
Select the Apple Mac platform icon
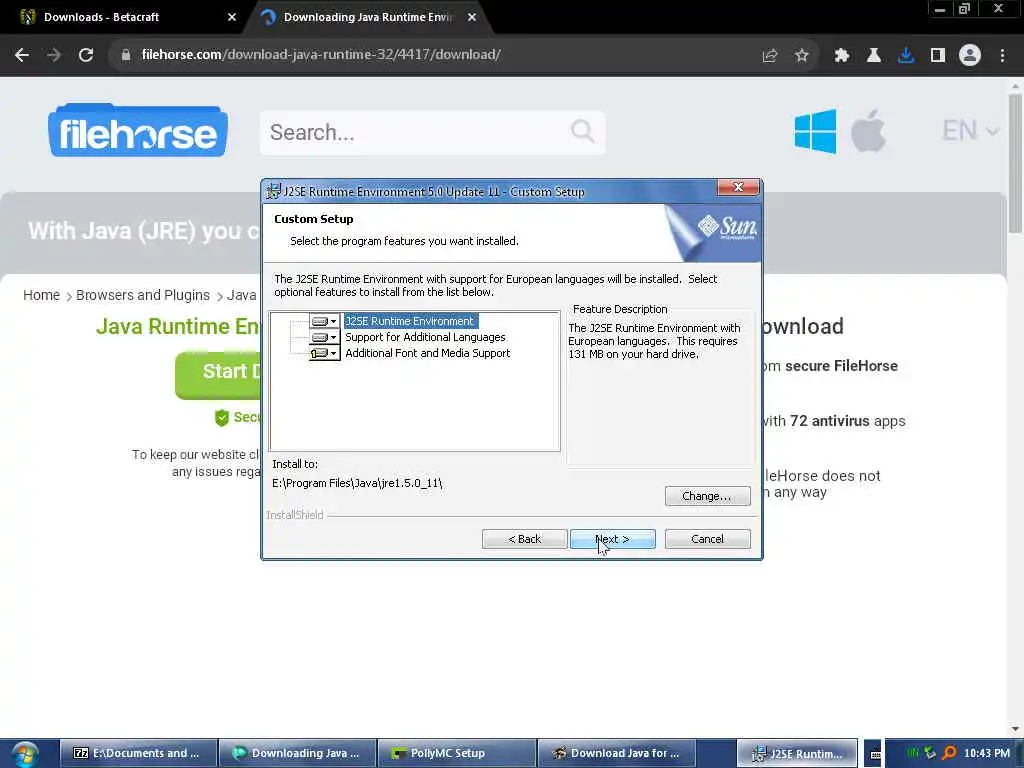(869, 131)
